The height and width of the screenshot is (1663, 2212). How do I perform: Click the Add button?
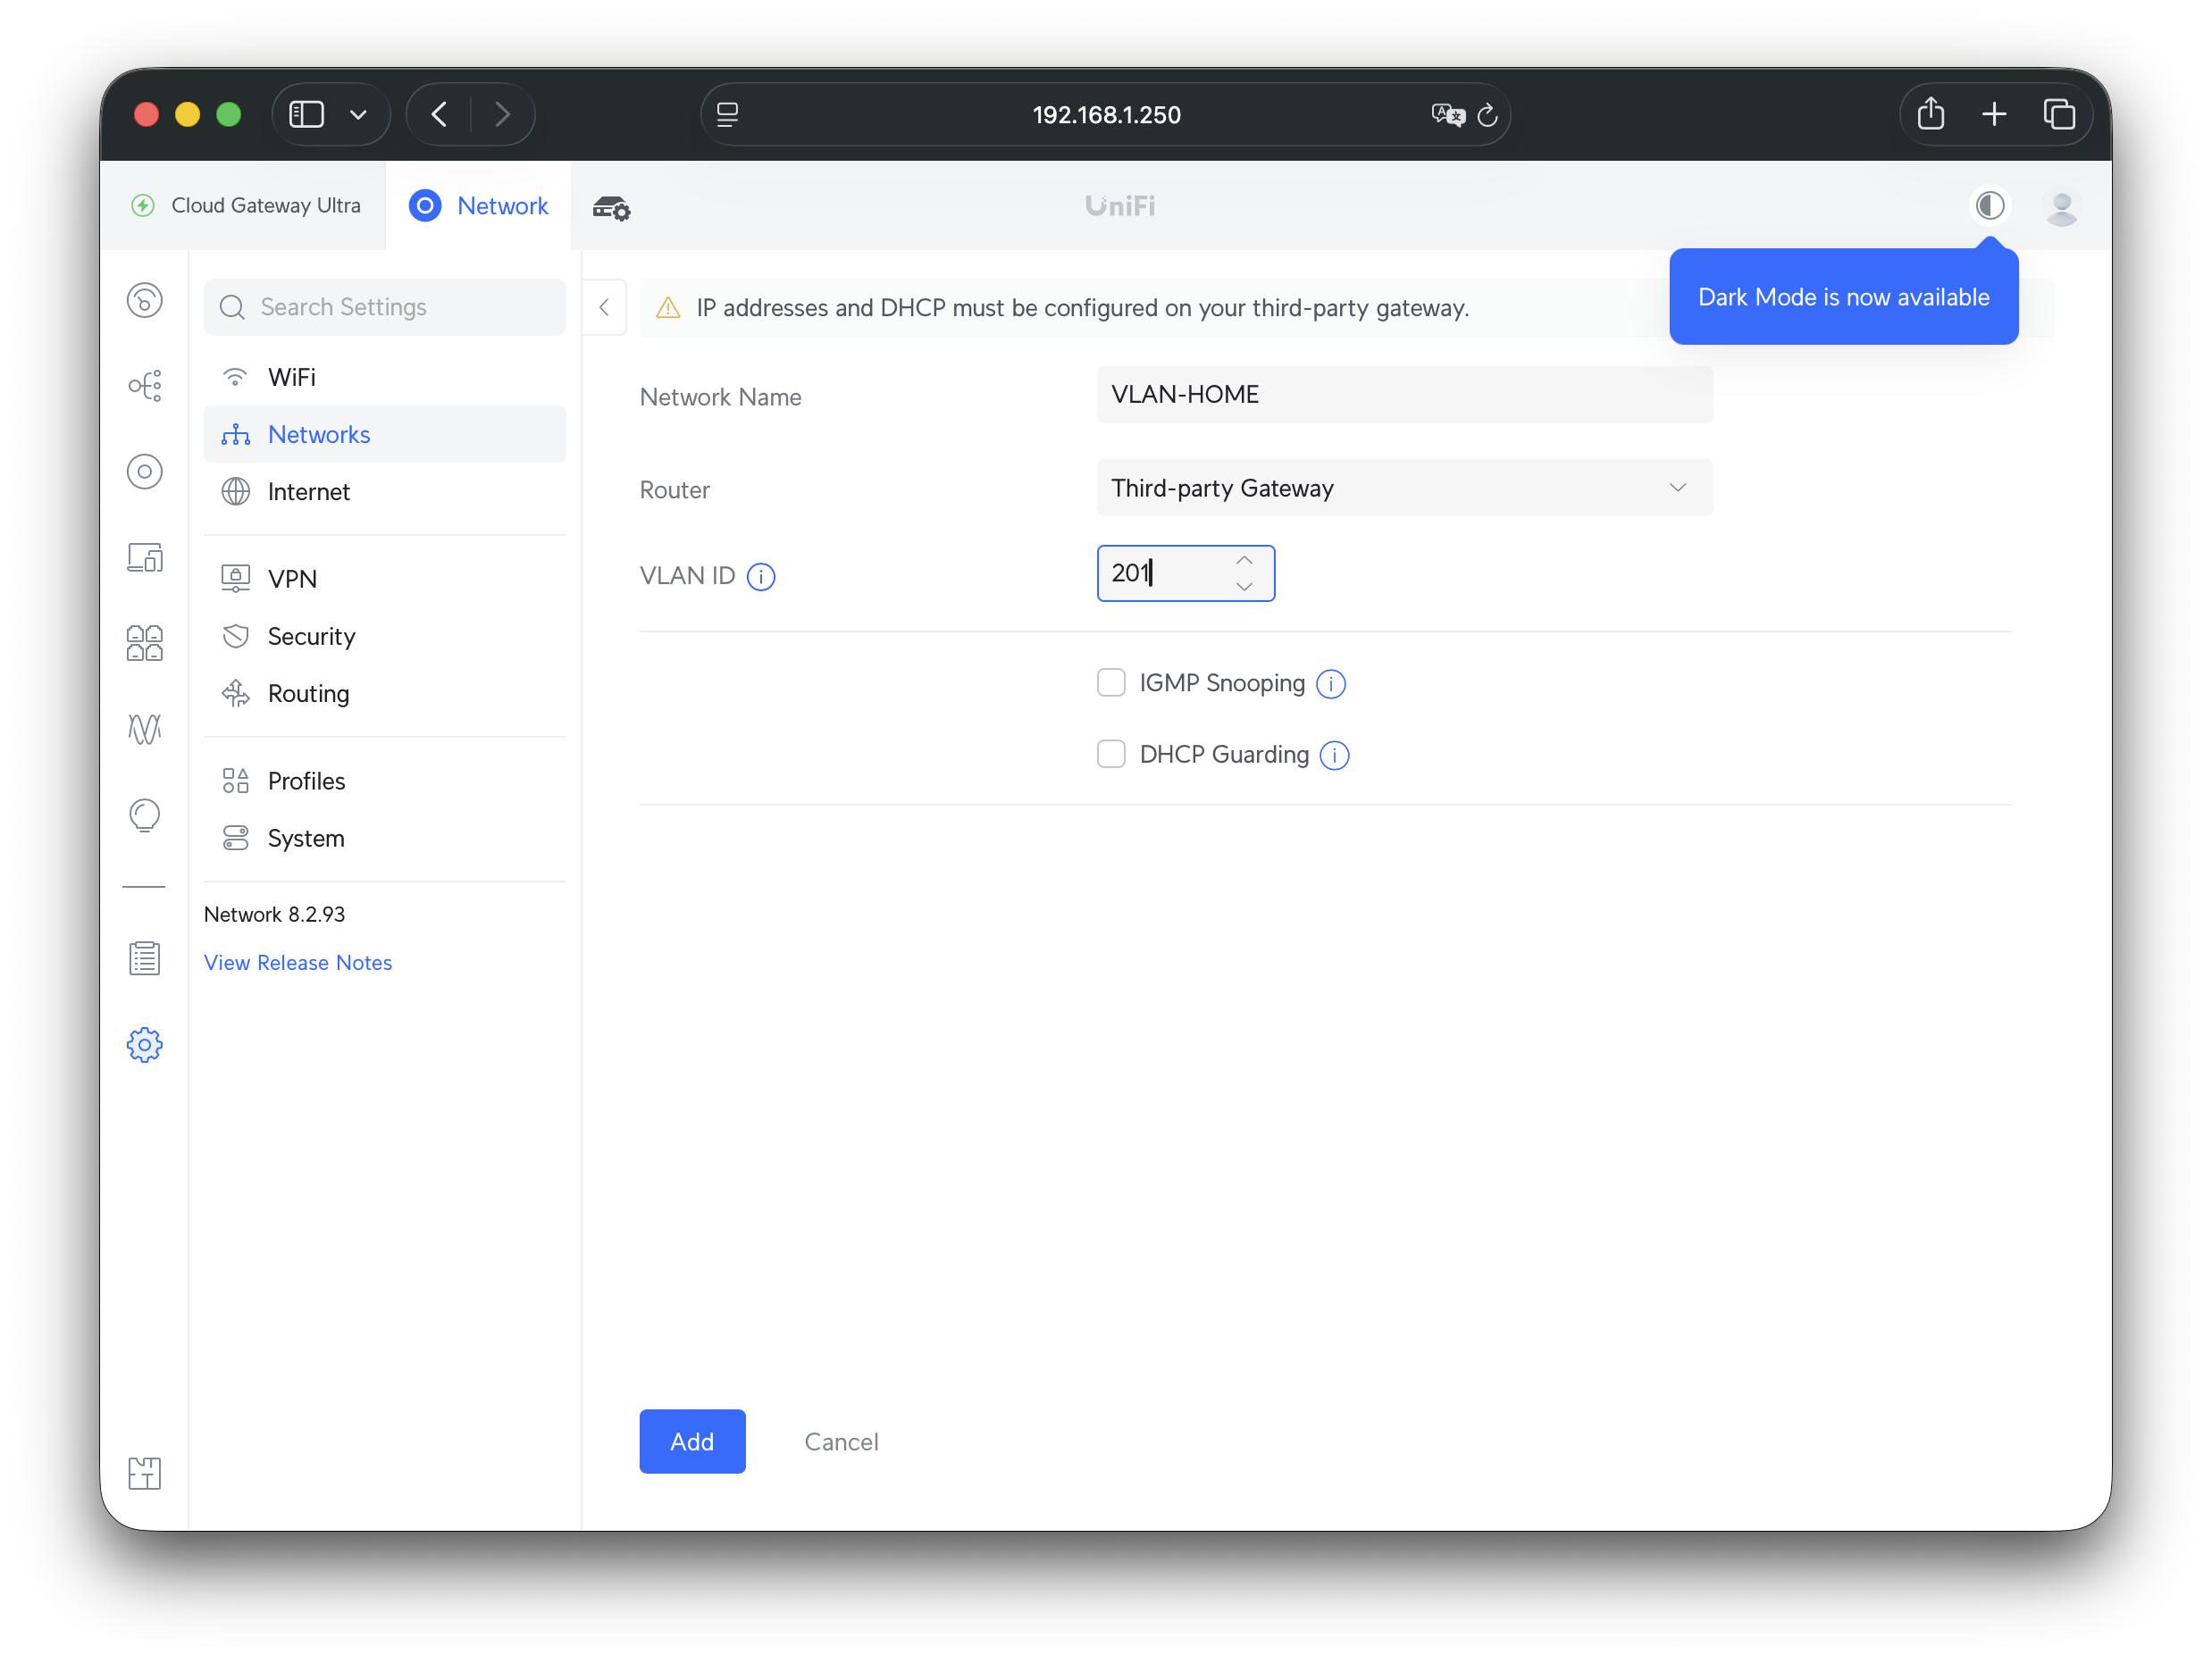692,1441
